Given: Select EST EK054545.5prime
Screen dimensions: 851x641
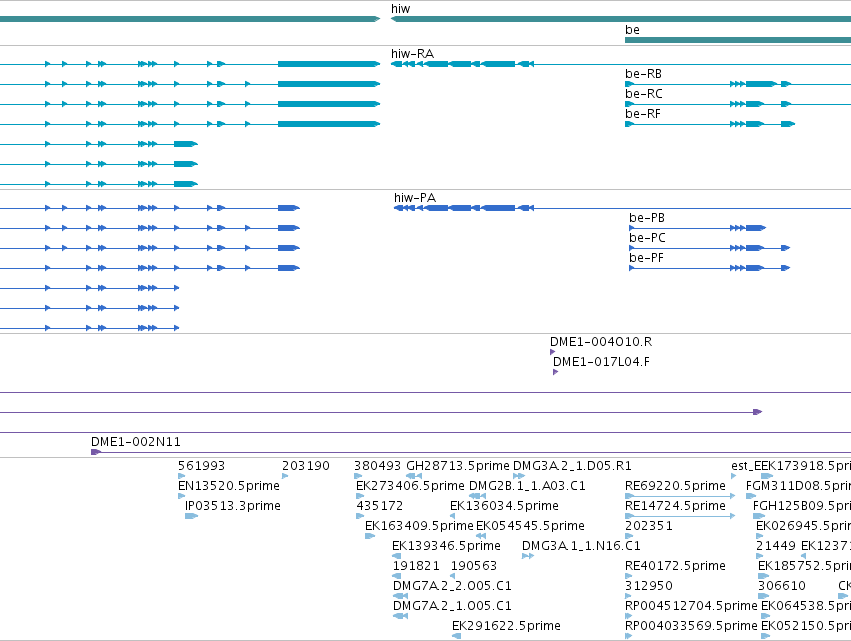Looking at the screenshot, I should tap(530, 526).
